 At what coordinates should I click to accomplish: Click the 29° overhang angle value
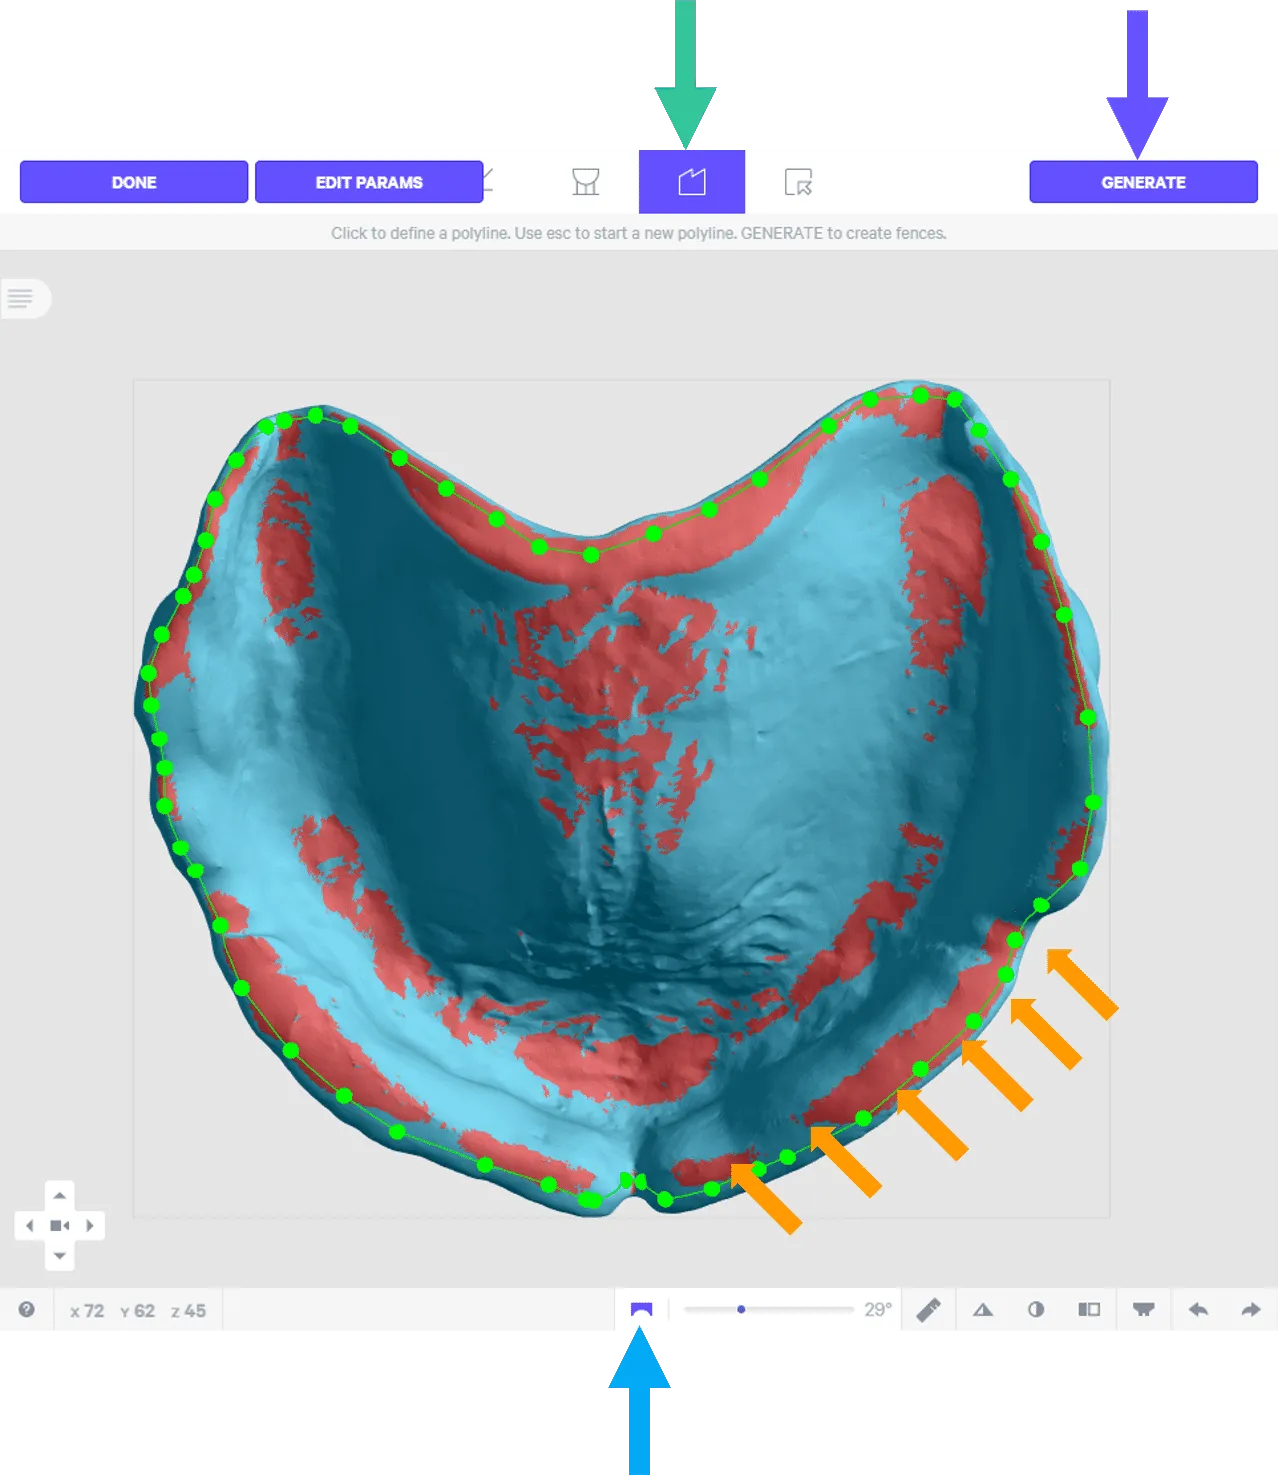(878, 1309)
